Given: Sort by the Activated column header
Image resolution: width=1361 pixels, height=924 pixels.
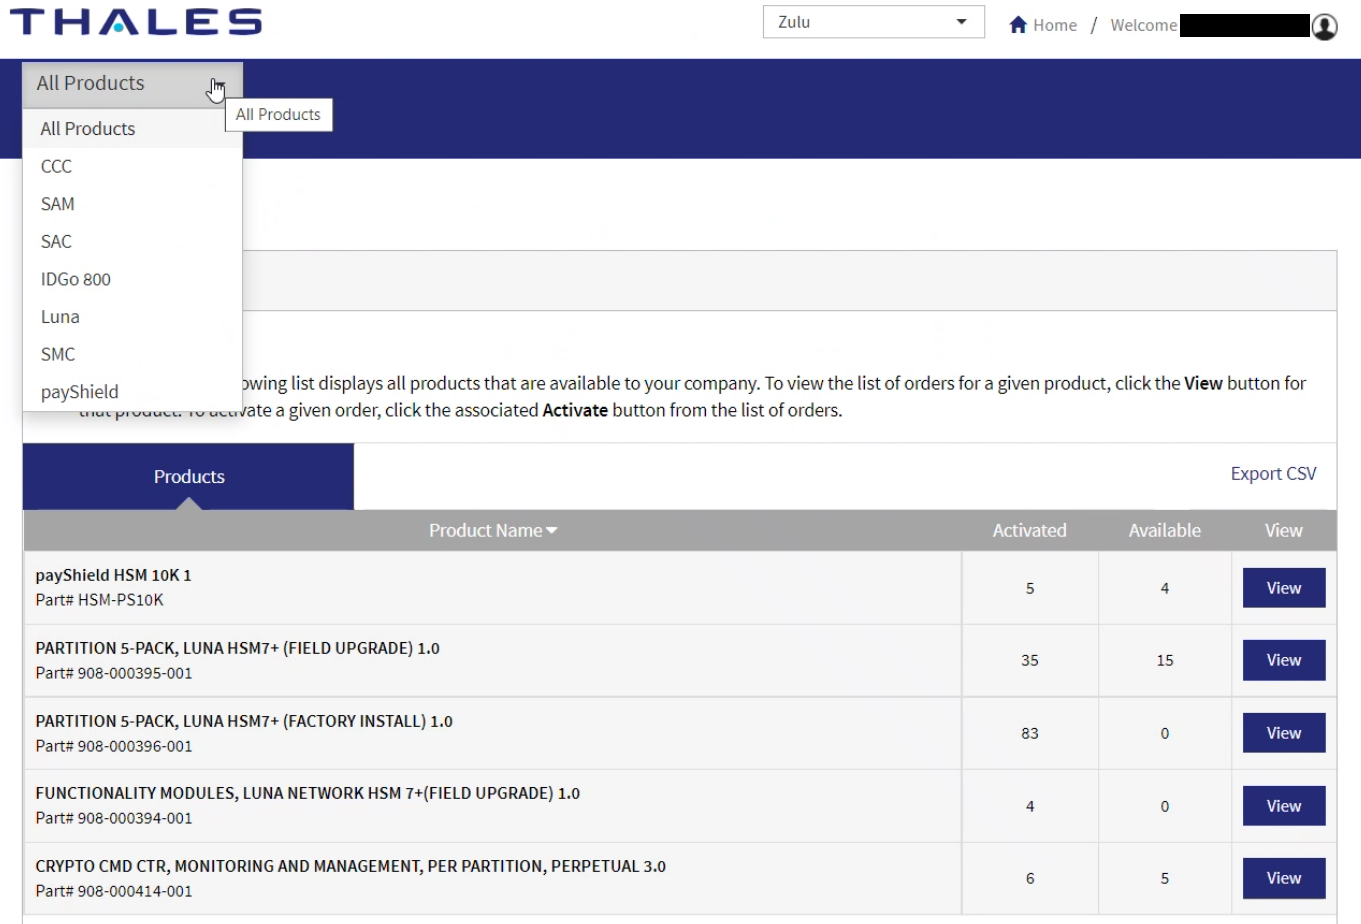Looking at the screenshot, I should tap(1029, 531).
